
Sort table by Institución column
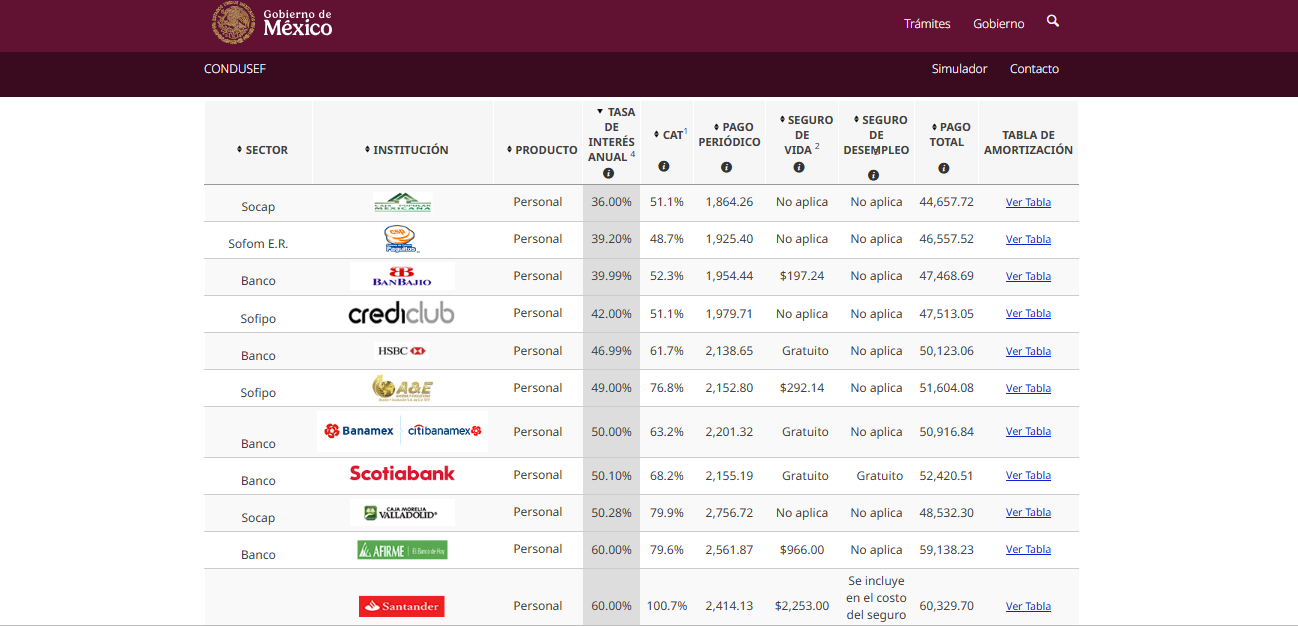(x=406, y=150)
